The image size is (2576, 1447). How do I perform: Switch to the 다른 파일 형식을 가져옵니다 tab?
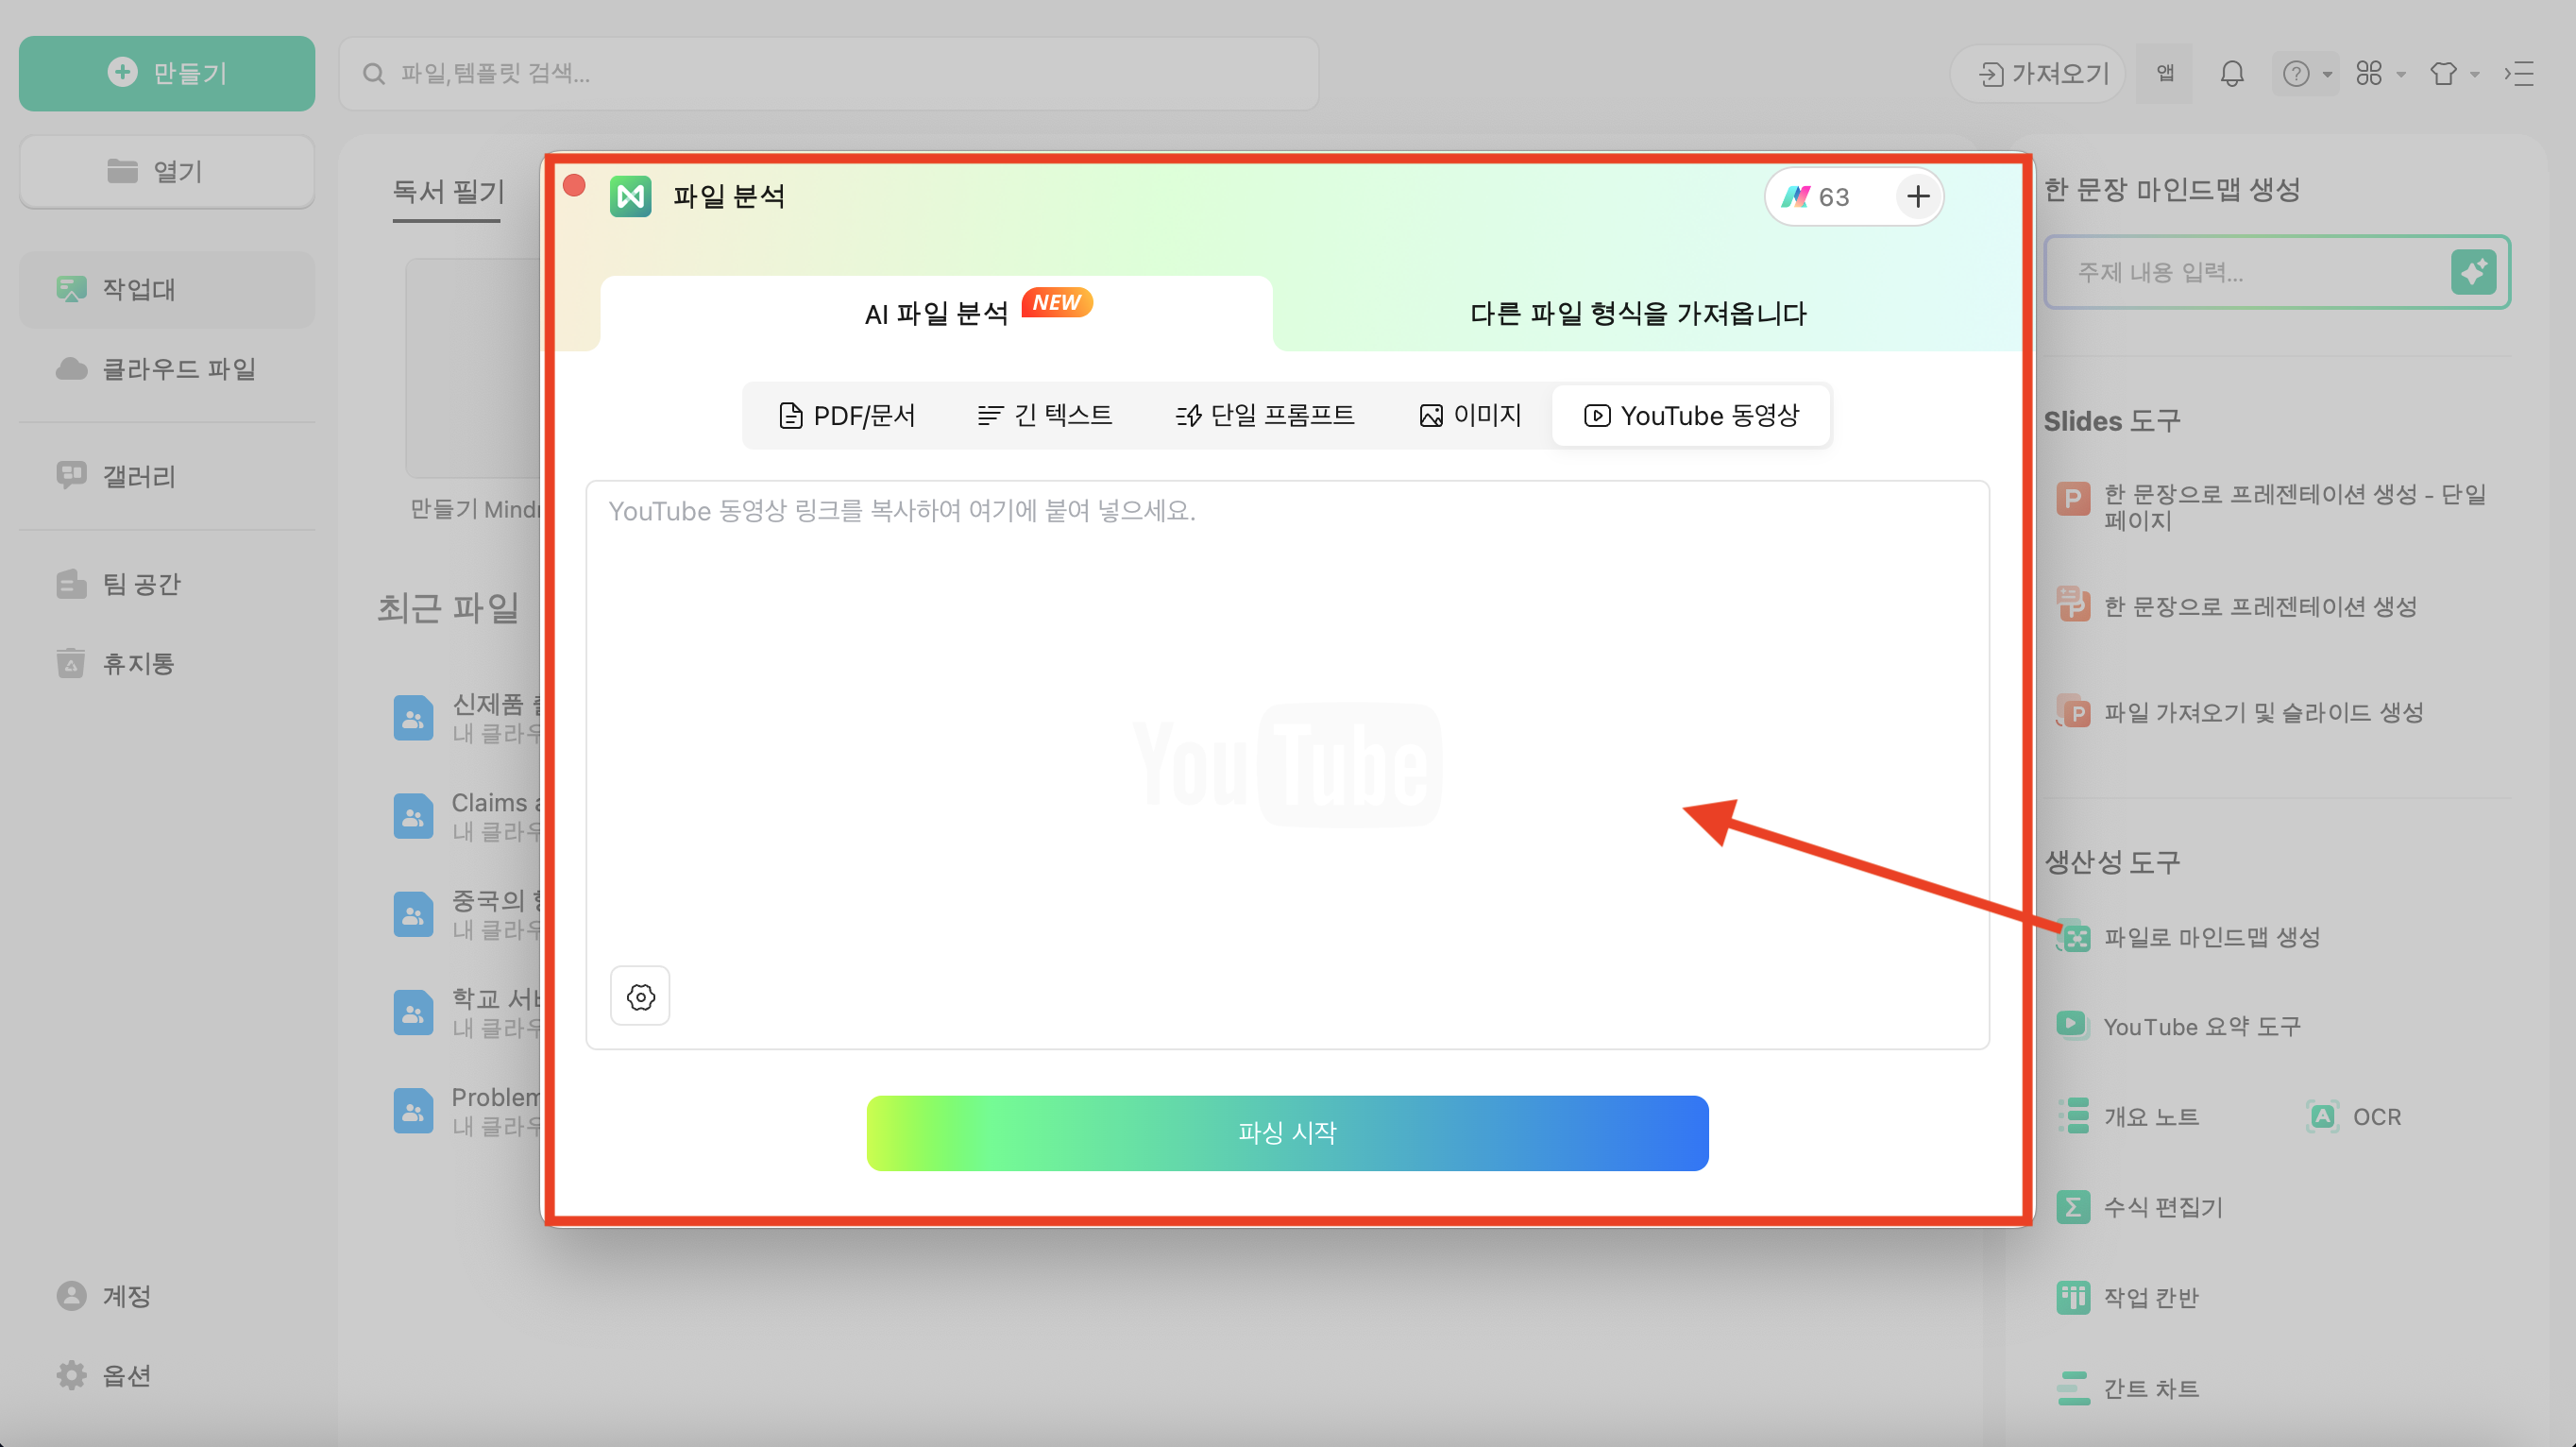(x=1638, y=313)
